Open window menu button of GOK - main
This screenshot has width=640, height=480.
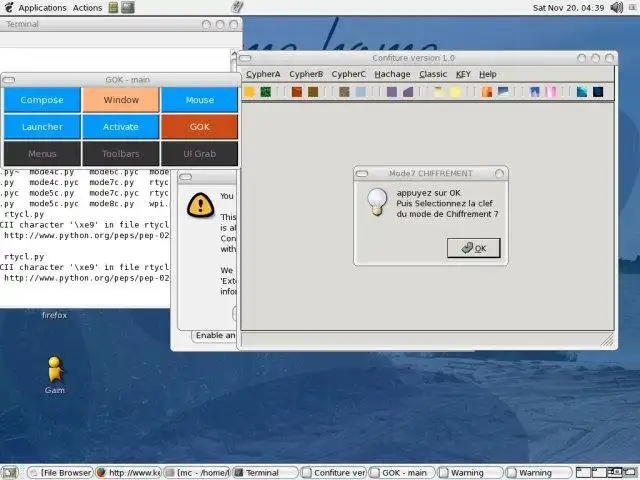click(9, 80)
